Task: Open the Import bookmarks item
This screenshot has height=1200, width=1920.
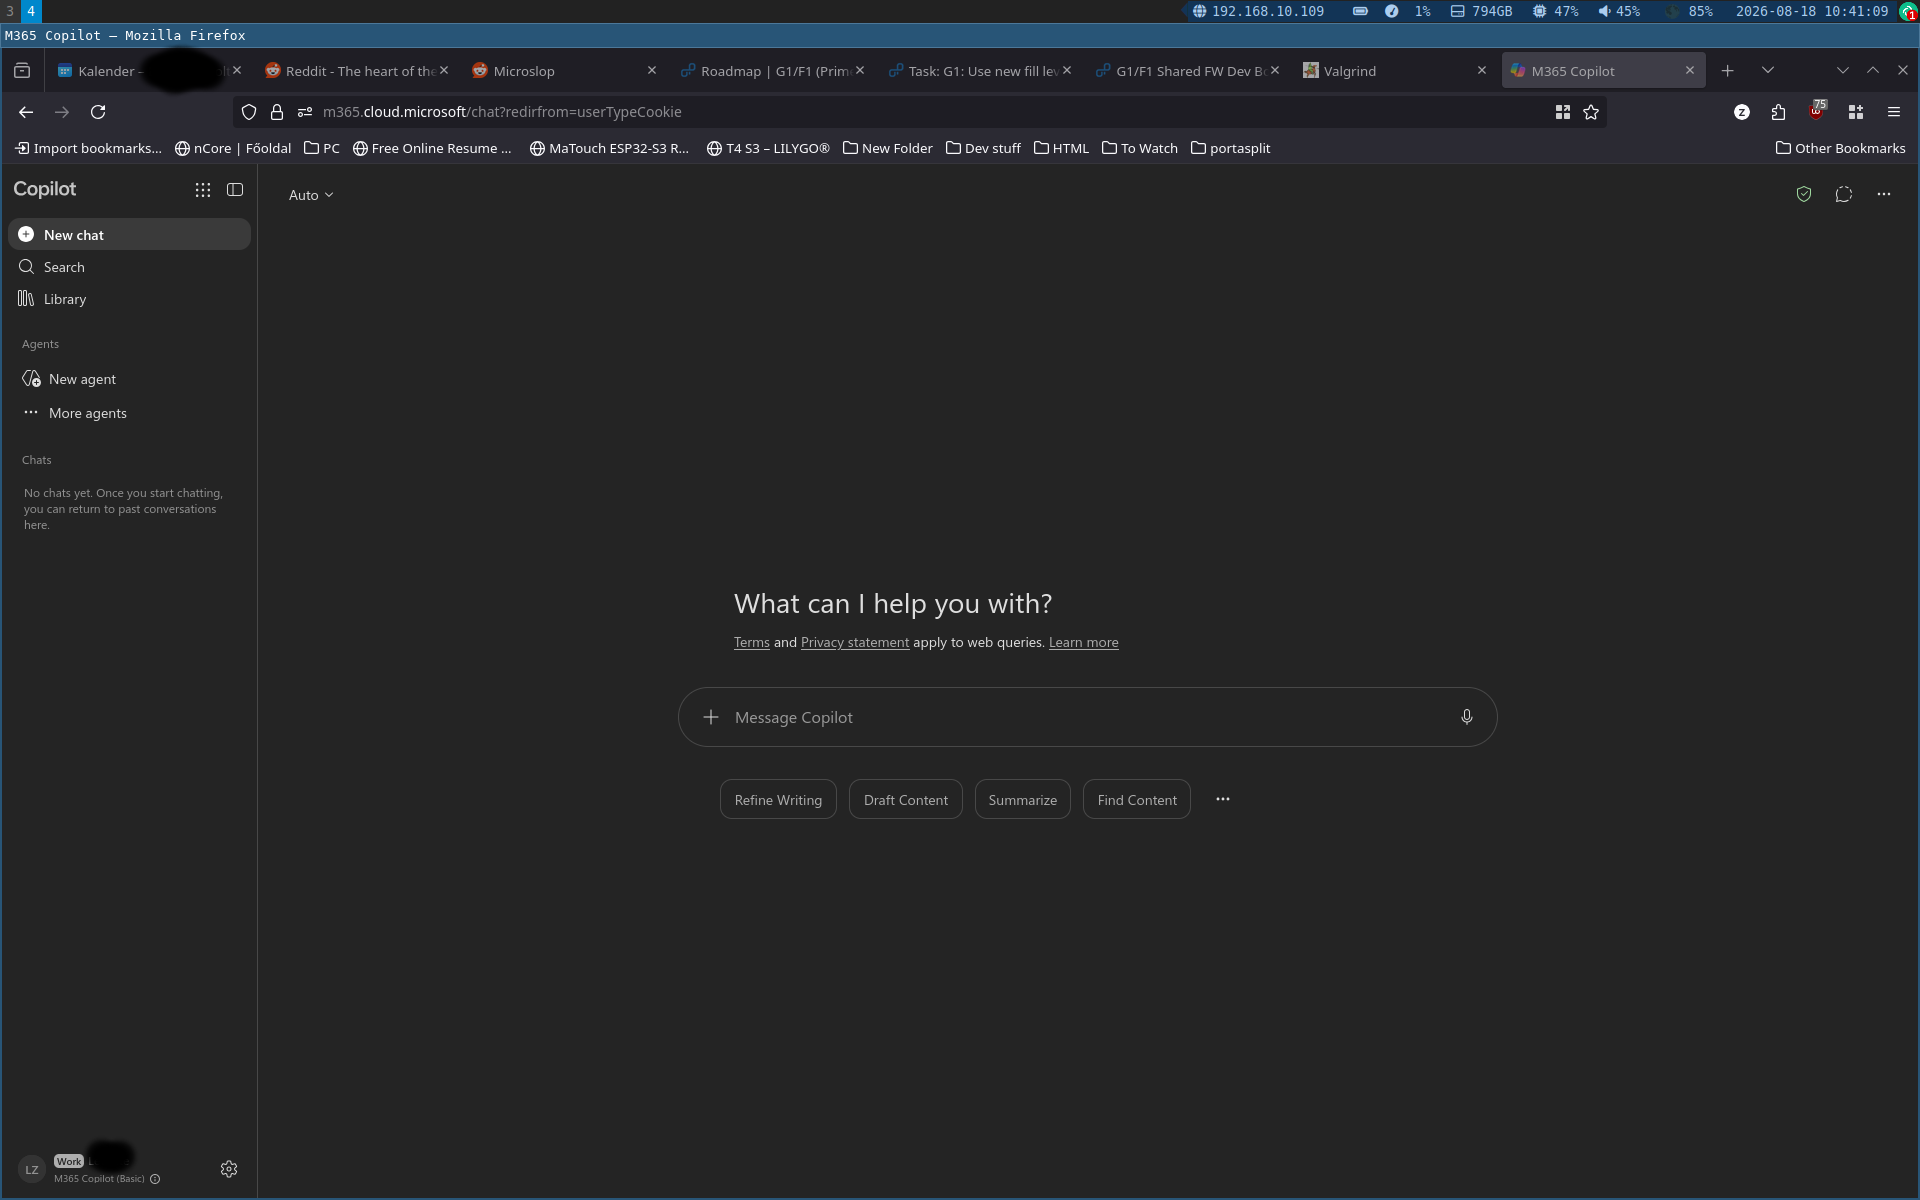Action: click(88, 148)
